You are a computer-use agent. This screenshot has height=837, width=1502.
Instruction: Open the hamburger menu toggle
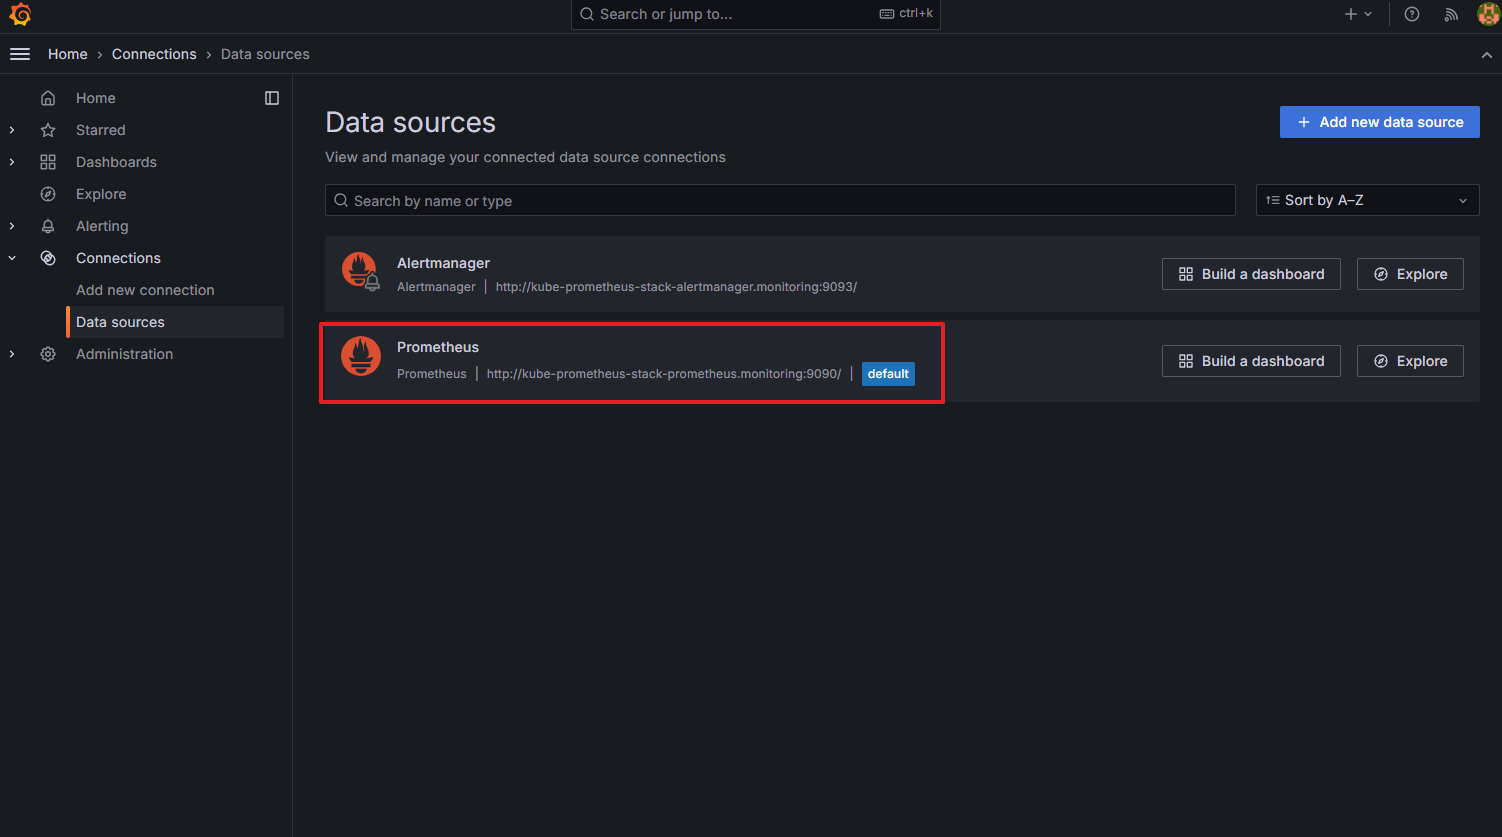(20, 54)
